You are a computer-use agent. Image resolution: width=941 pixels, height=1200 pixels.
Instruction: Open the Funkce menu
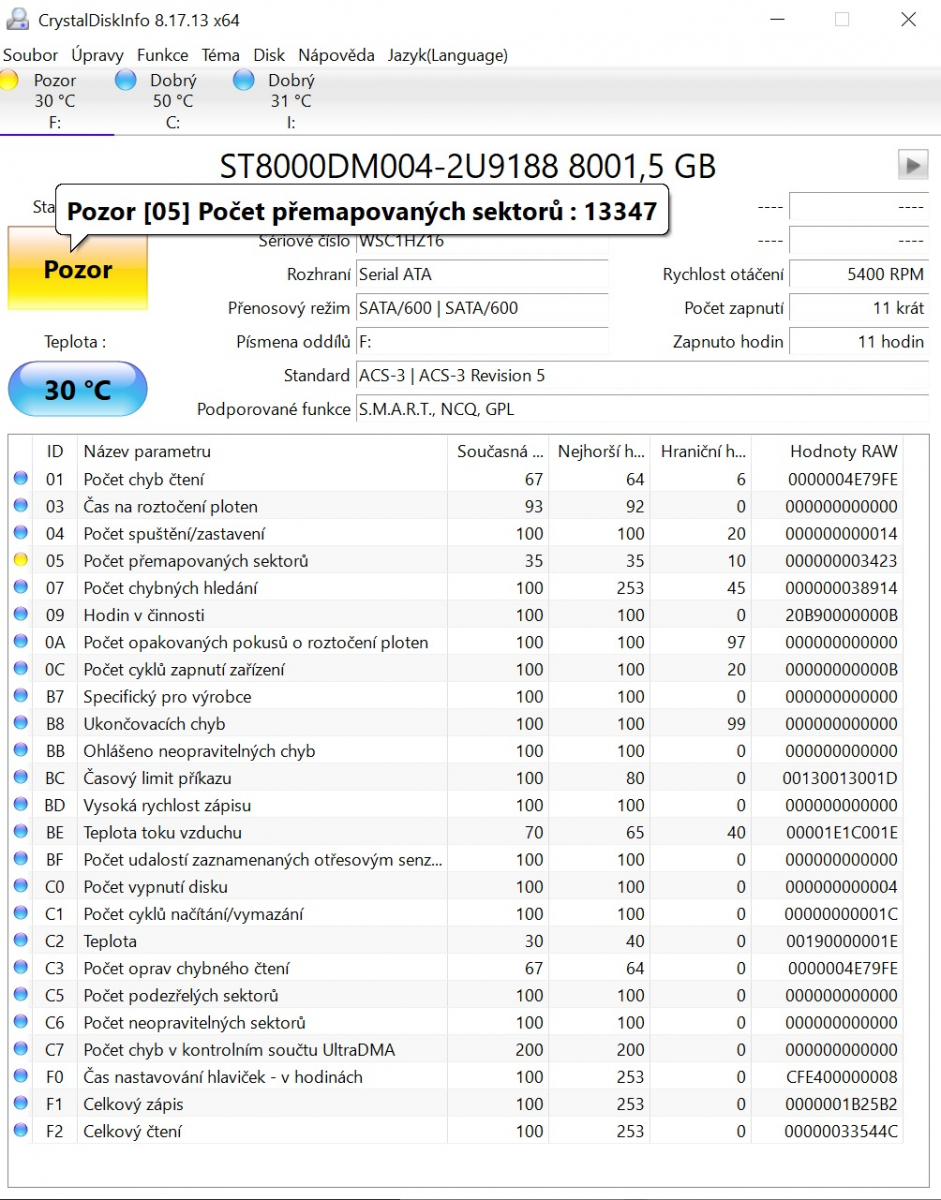point(162,55)
